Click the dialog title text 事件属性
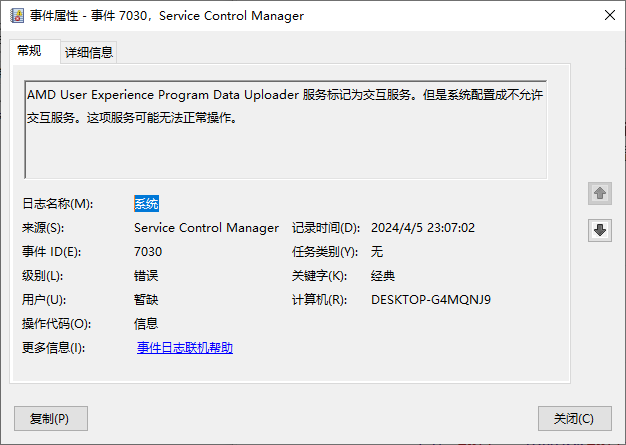626x445 pixels. (54, 16)
